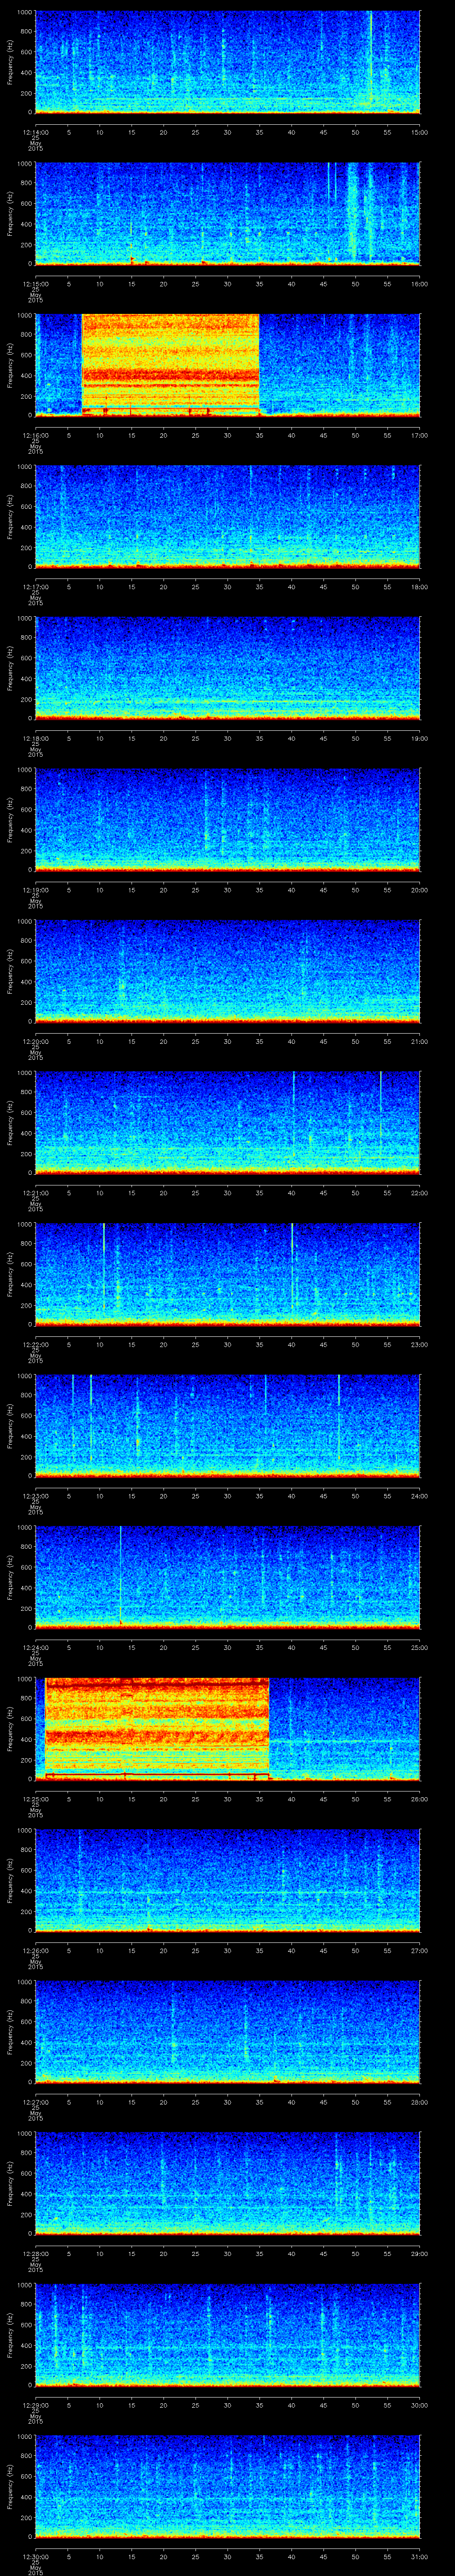Click the 12:21:00 timestamp label

(x=35, y=1193)
